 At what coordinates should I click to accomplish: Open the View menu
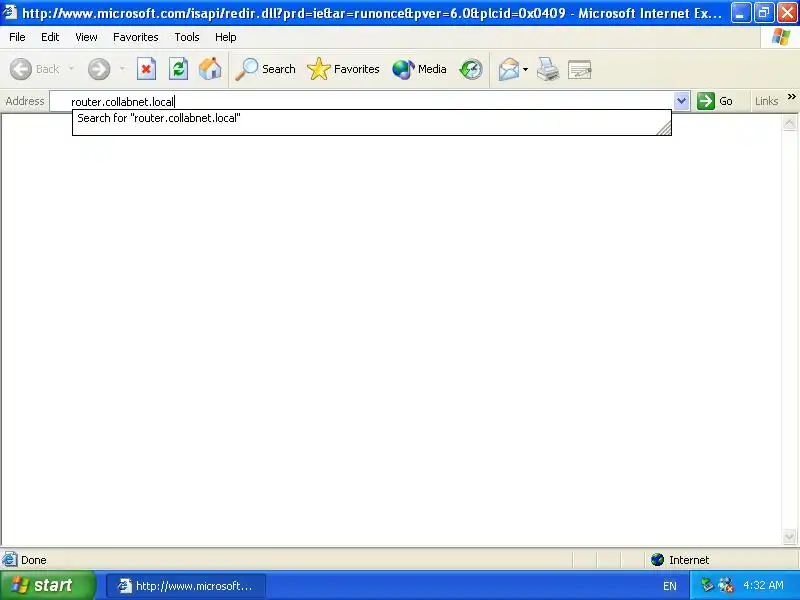tap(86, 37)
